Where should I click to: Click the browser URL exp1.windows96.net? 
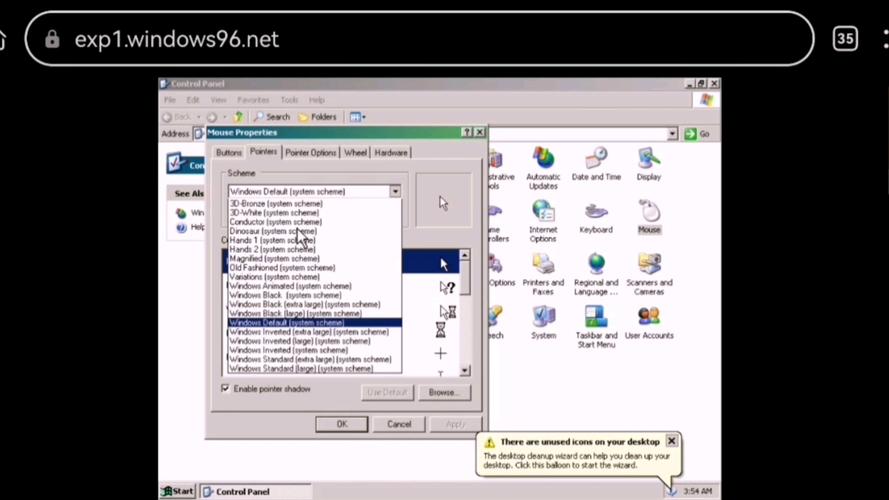point(176,39)
